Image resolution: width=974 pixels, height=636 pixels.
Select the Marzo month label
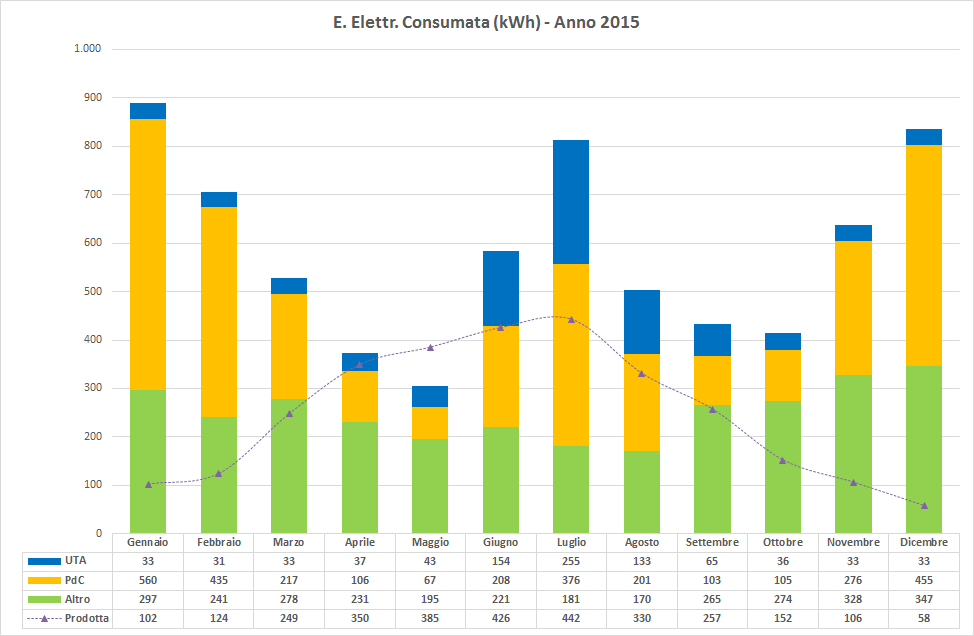click(289, 542)
